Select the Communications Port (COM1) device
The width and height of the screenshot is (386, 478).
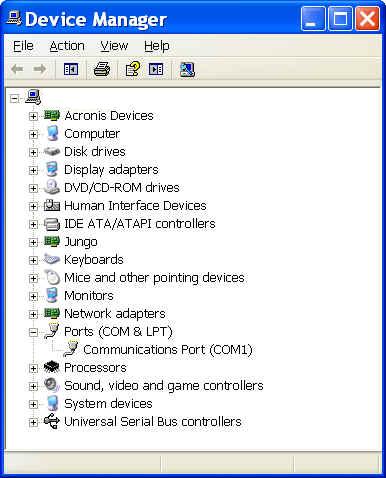pyautogui.click(x=168, y=349)
